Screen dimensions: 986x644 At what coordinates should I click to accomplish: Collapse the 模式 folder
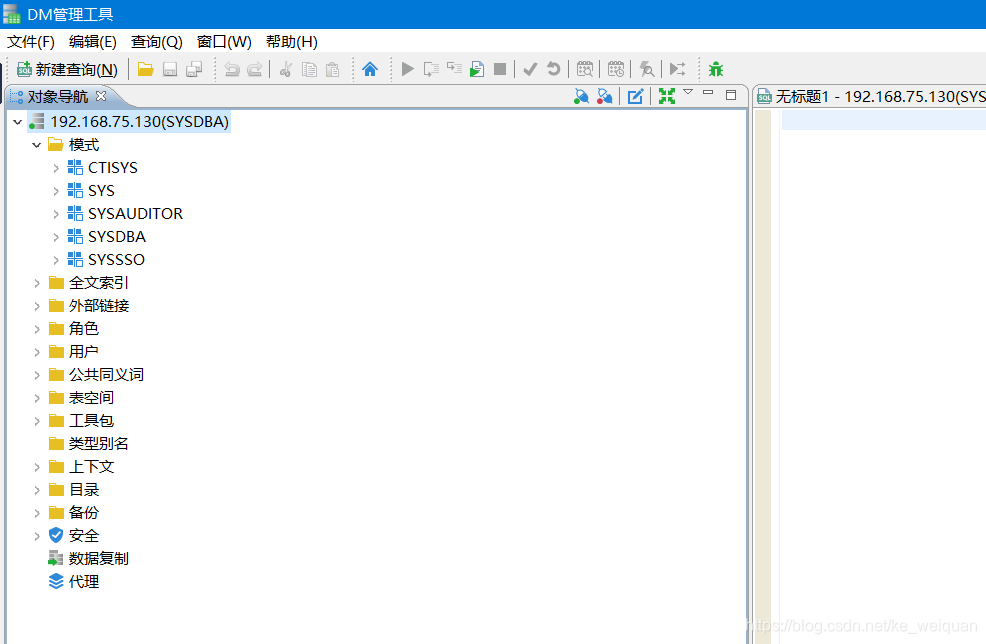(36, 145)
